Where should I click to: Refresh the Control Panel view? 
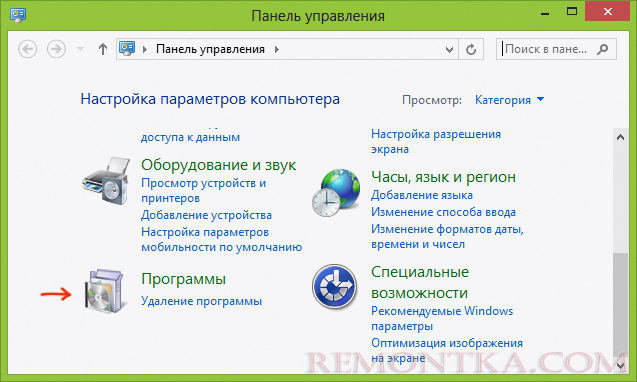(471, 49)
